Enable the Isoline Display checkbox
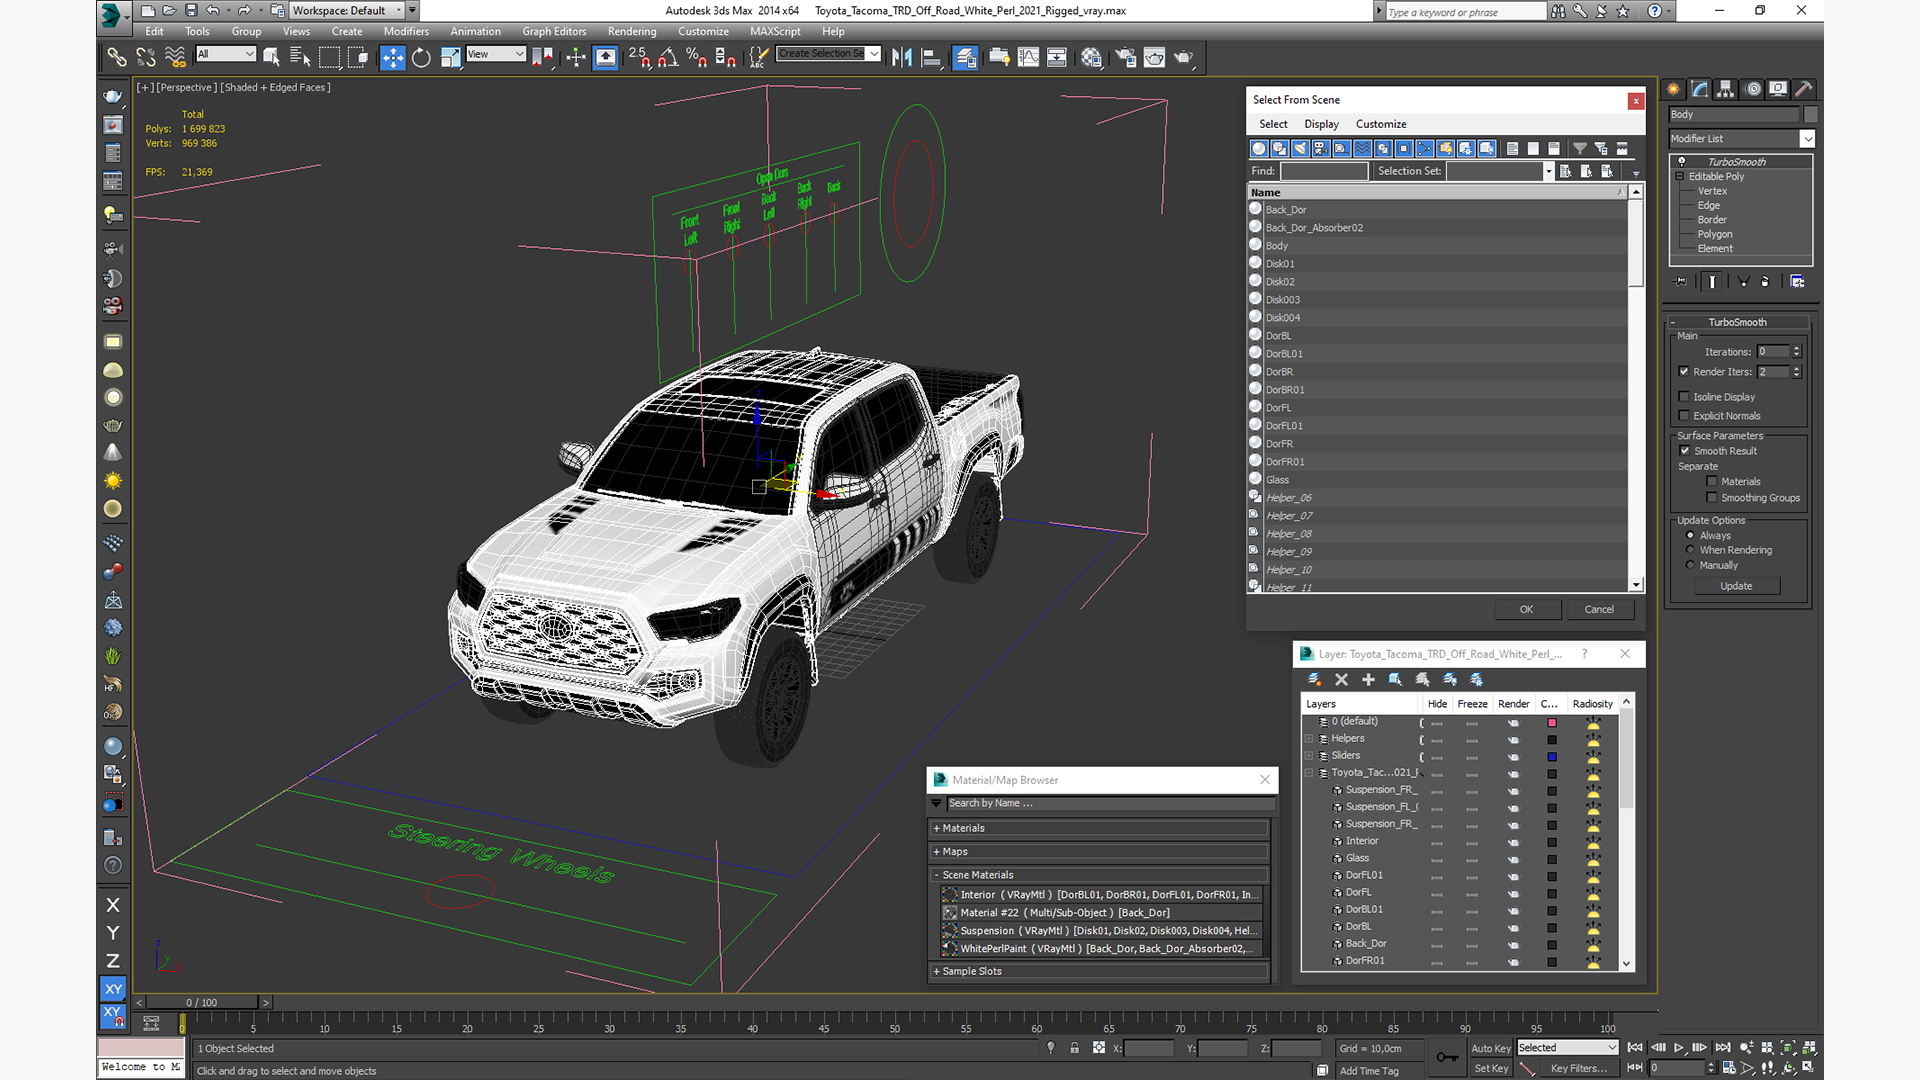This screenshot has width=1920, height=1080. point(1684,397)
